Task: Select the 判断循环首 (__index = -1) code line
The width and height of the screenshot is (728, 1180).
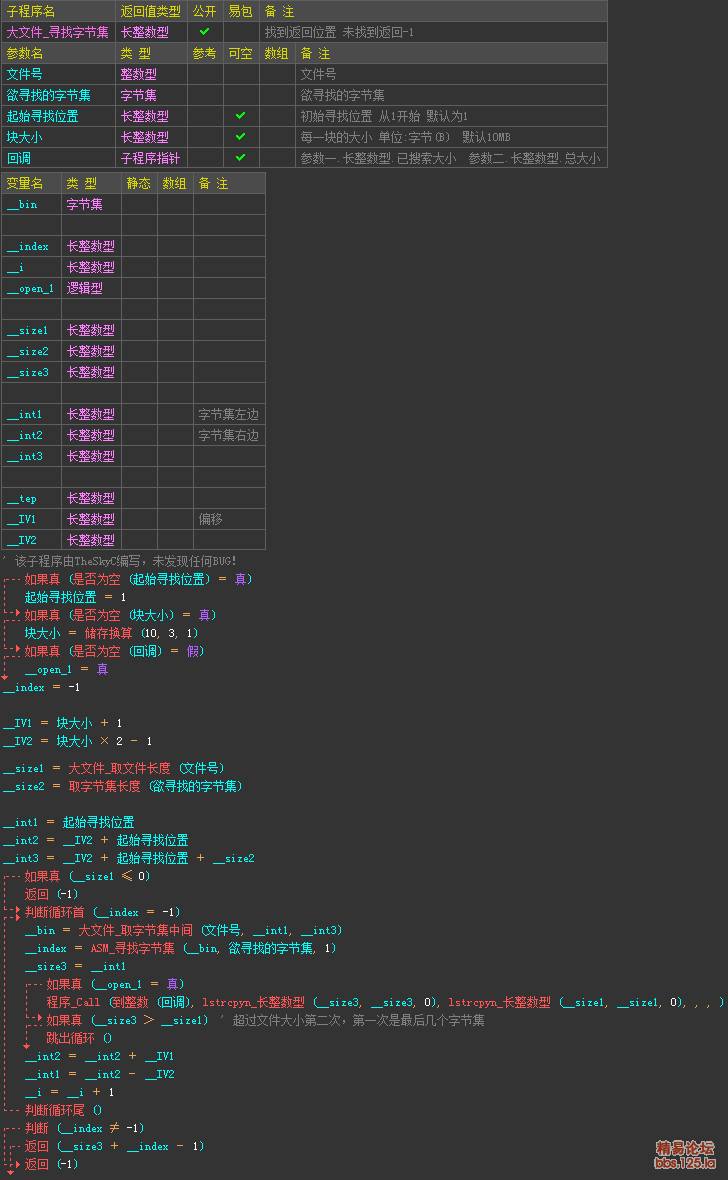Action: [102, 912]
